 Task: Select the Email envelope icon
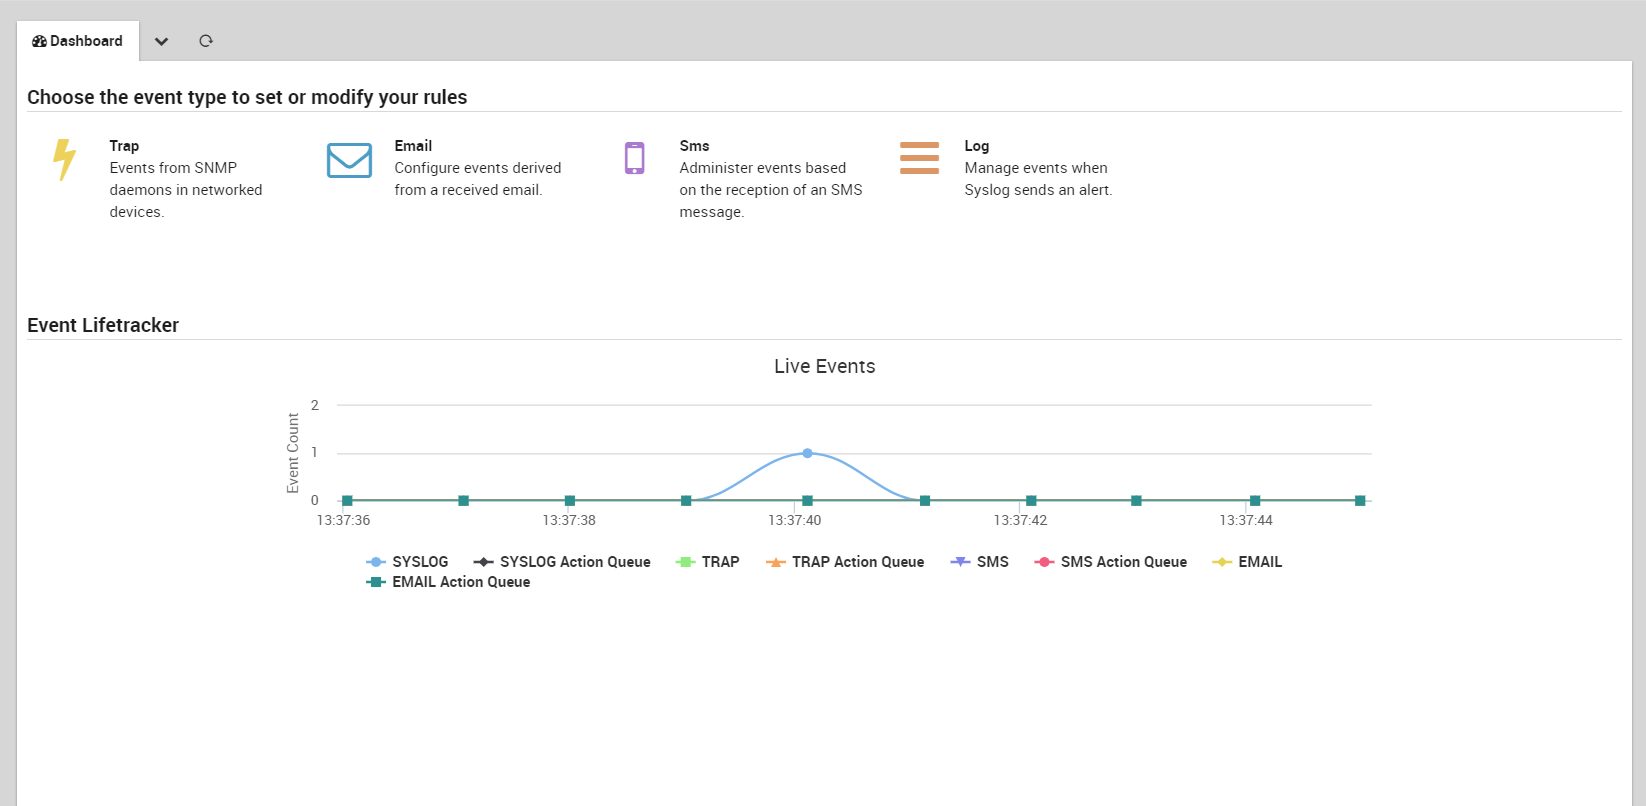coord(349,160)
